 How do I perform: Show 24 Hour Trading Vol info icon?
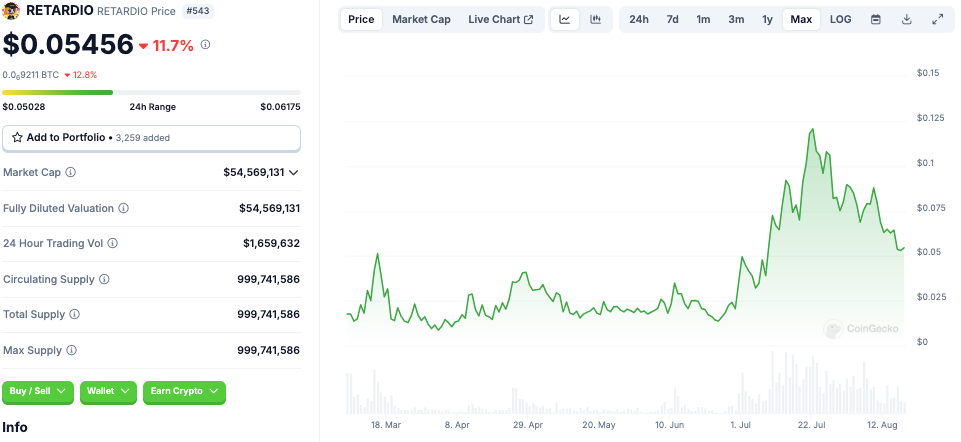[x=112, y=243]
